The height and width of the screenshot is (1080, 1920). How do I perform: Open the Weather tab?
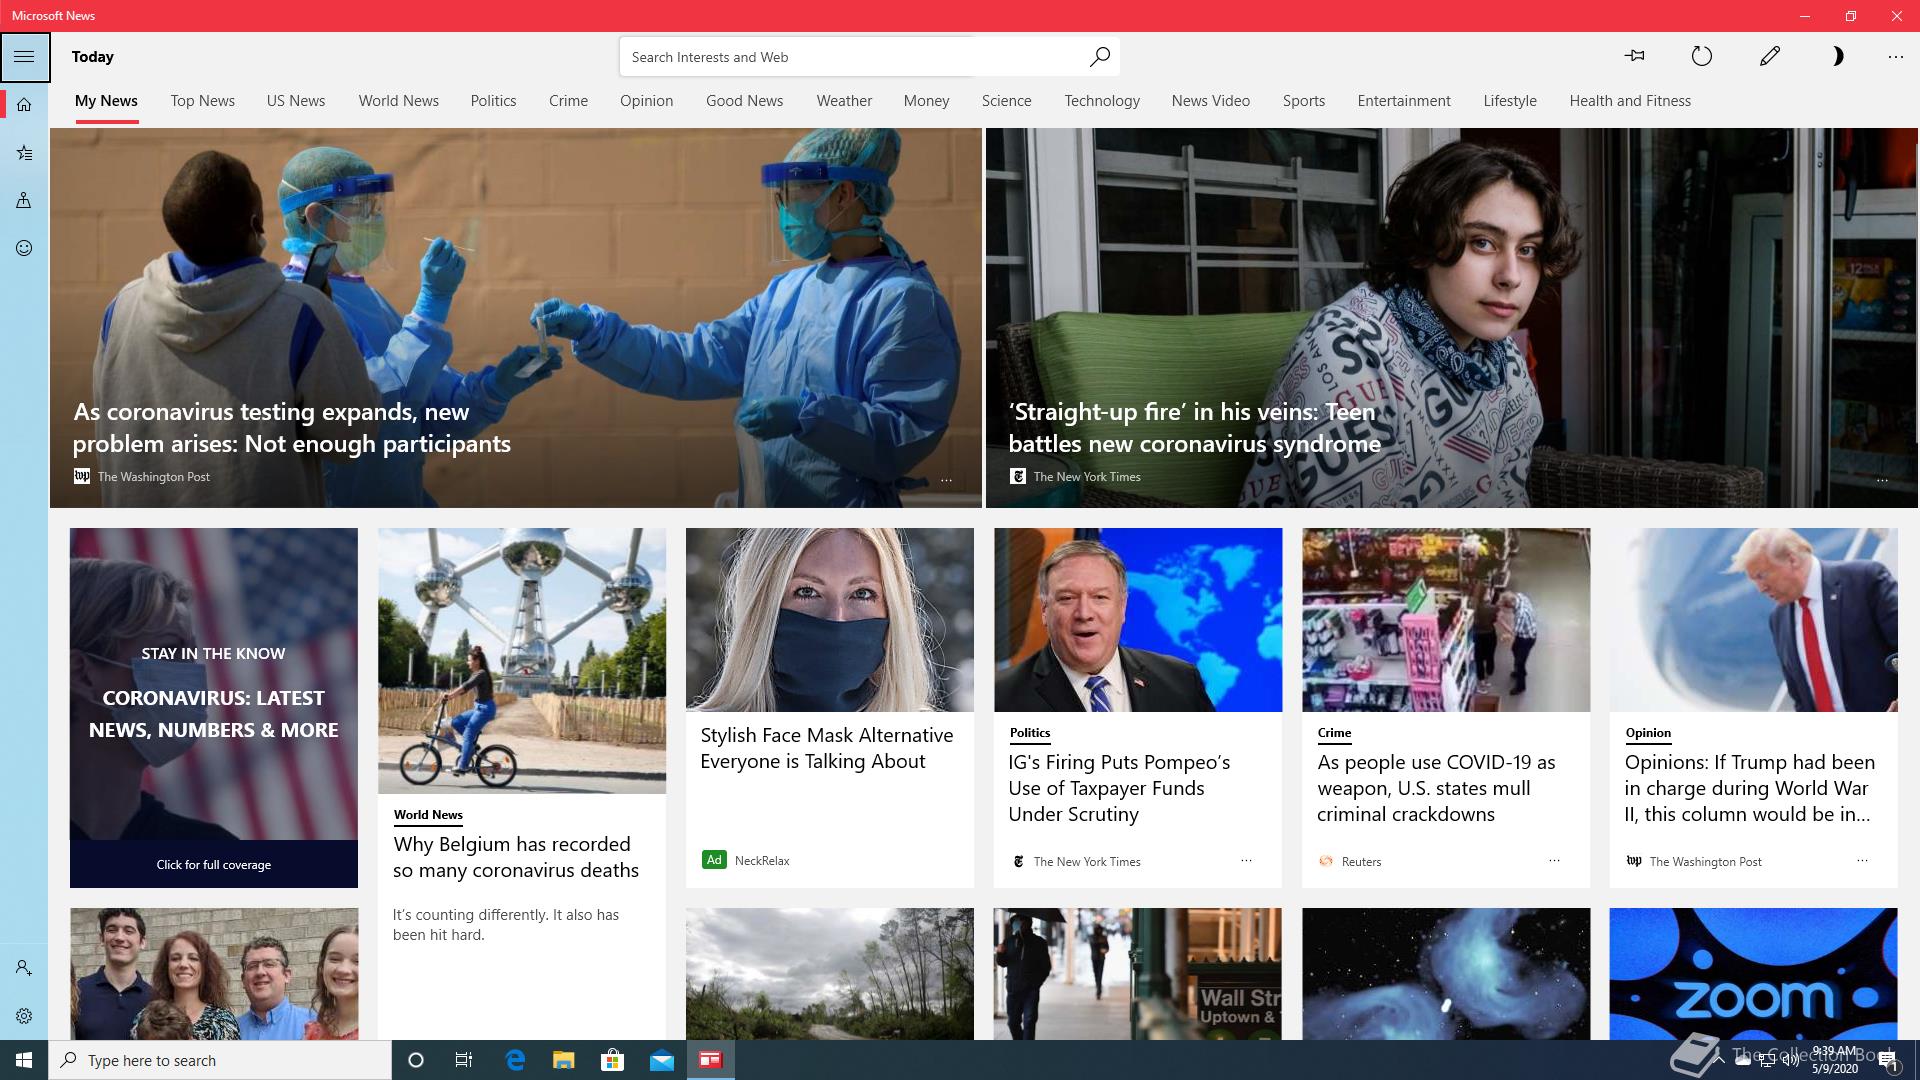[844, 101]
